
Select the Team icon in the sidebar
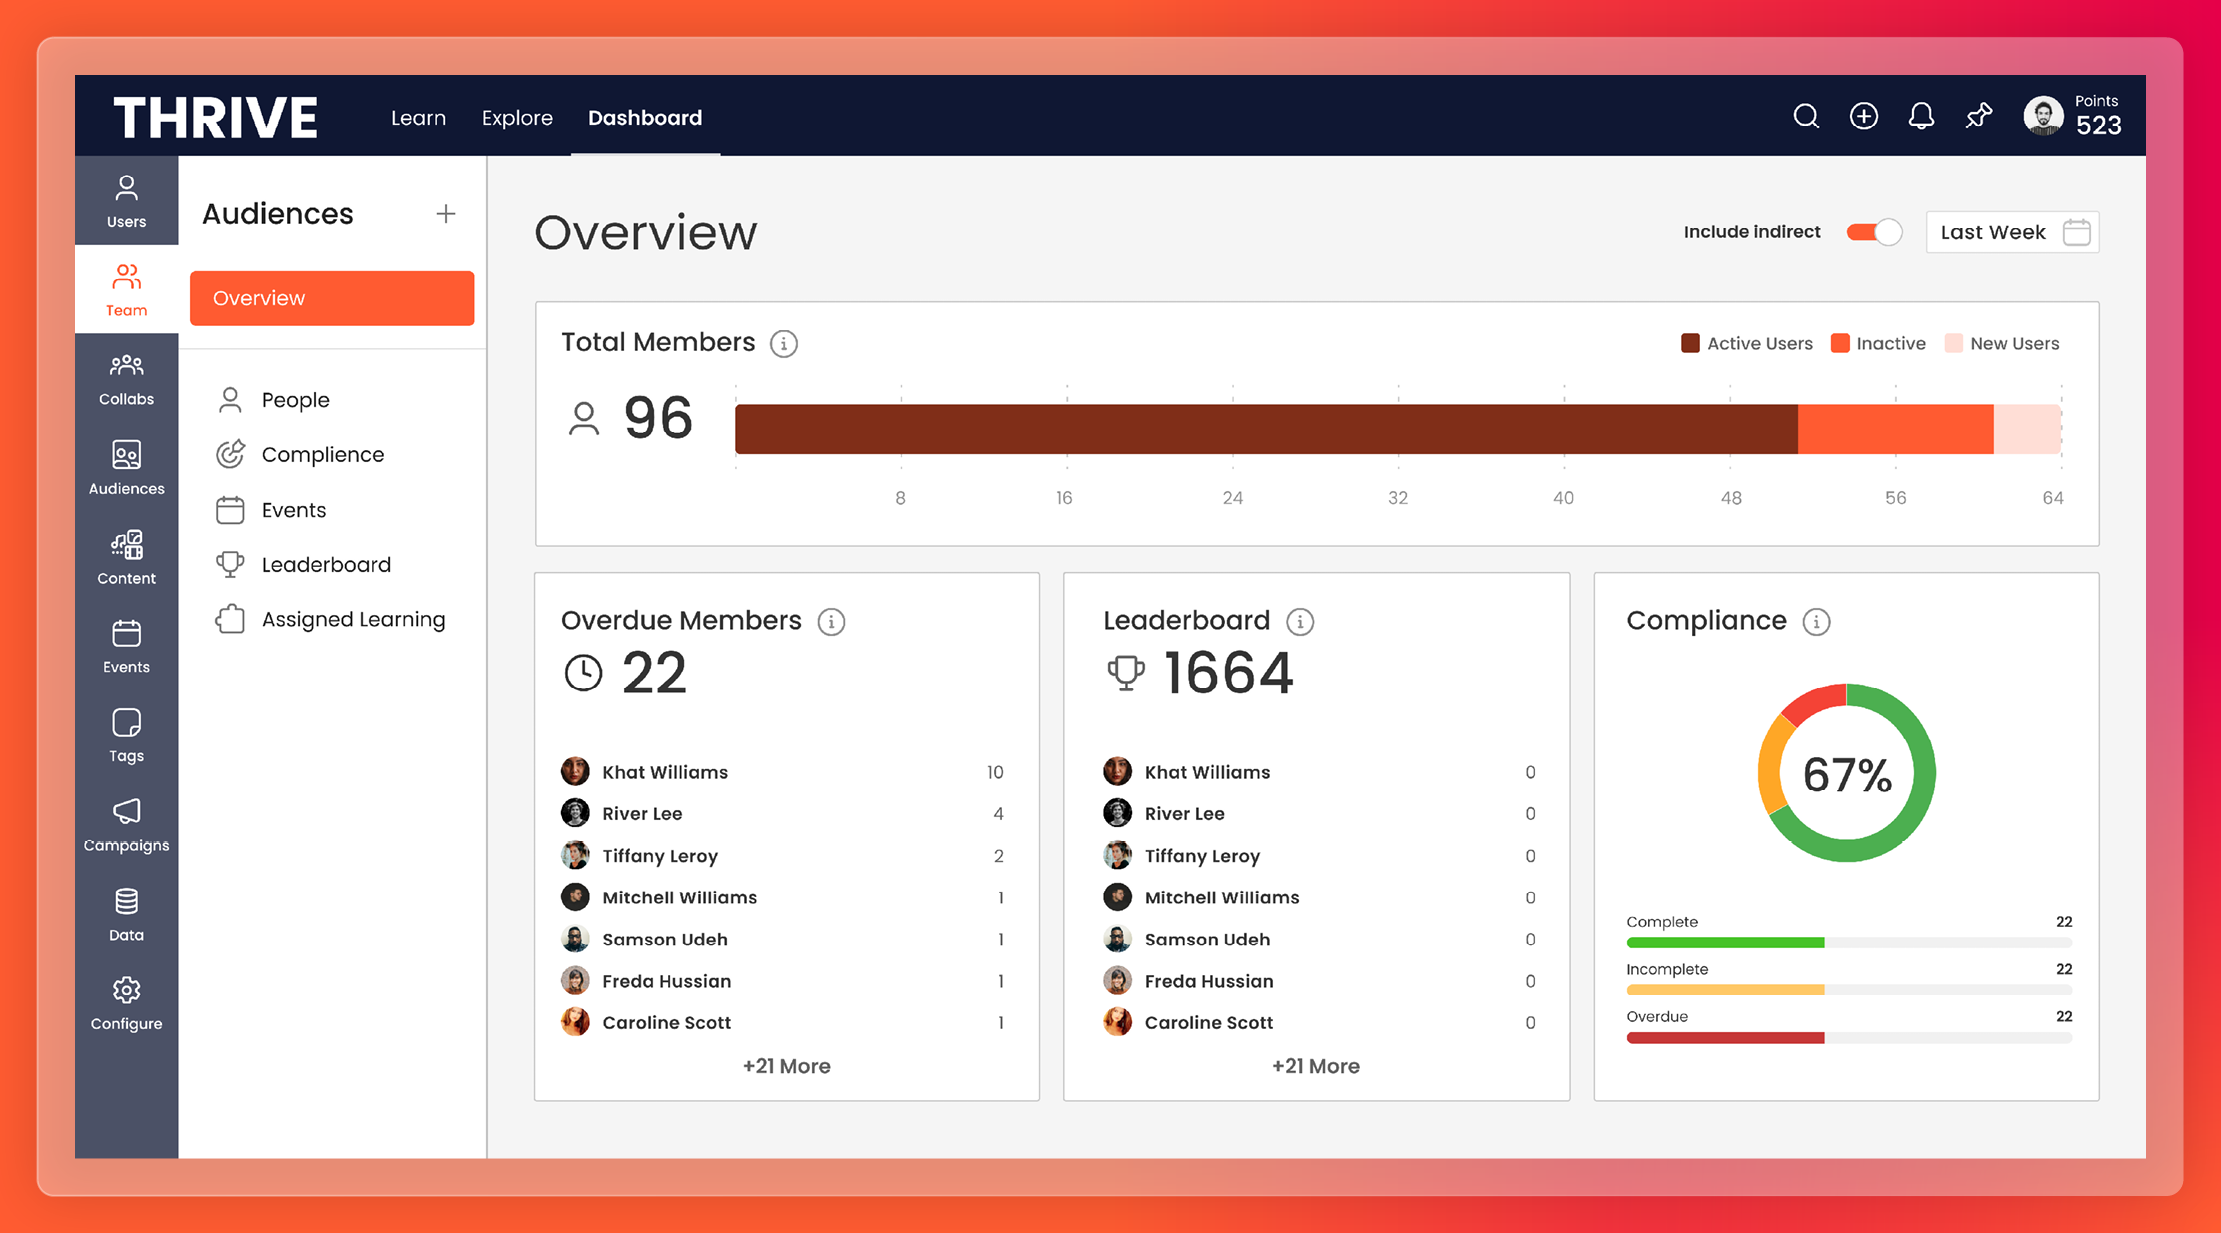126,289
